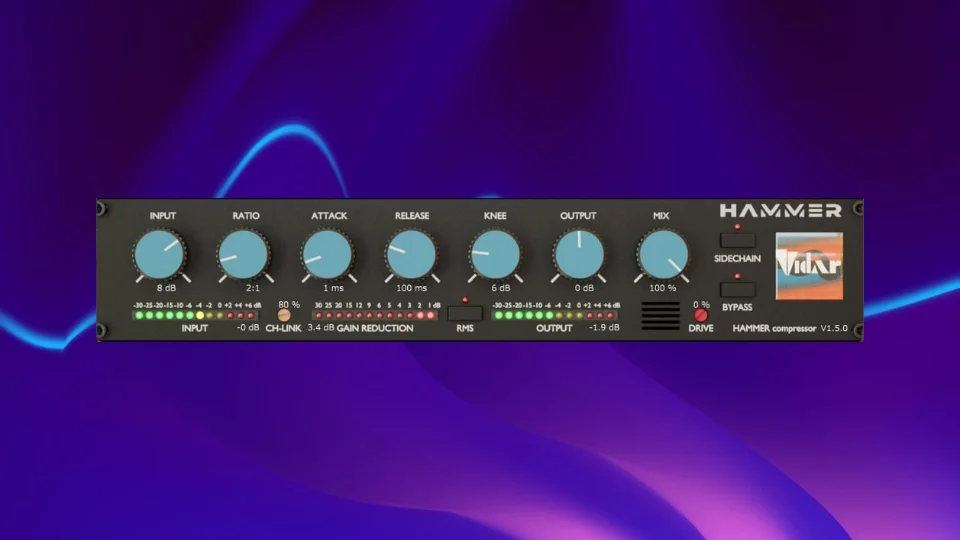This screenshot has height=540, width=960.
Task: Click the MIX knob
Action: point(662,255)
